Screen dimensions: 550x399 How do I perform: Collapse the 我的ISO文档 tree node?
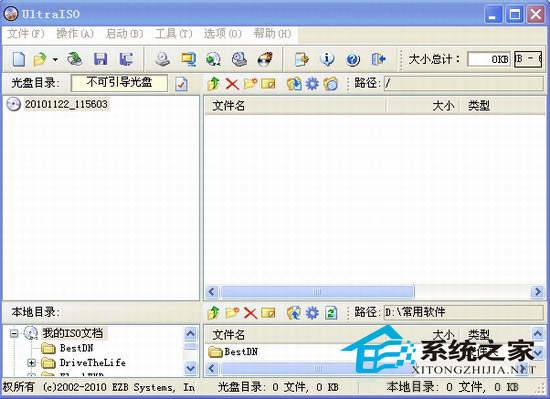click(14, 333)
